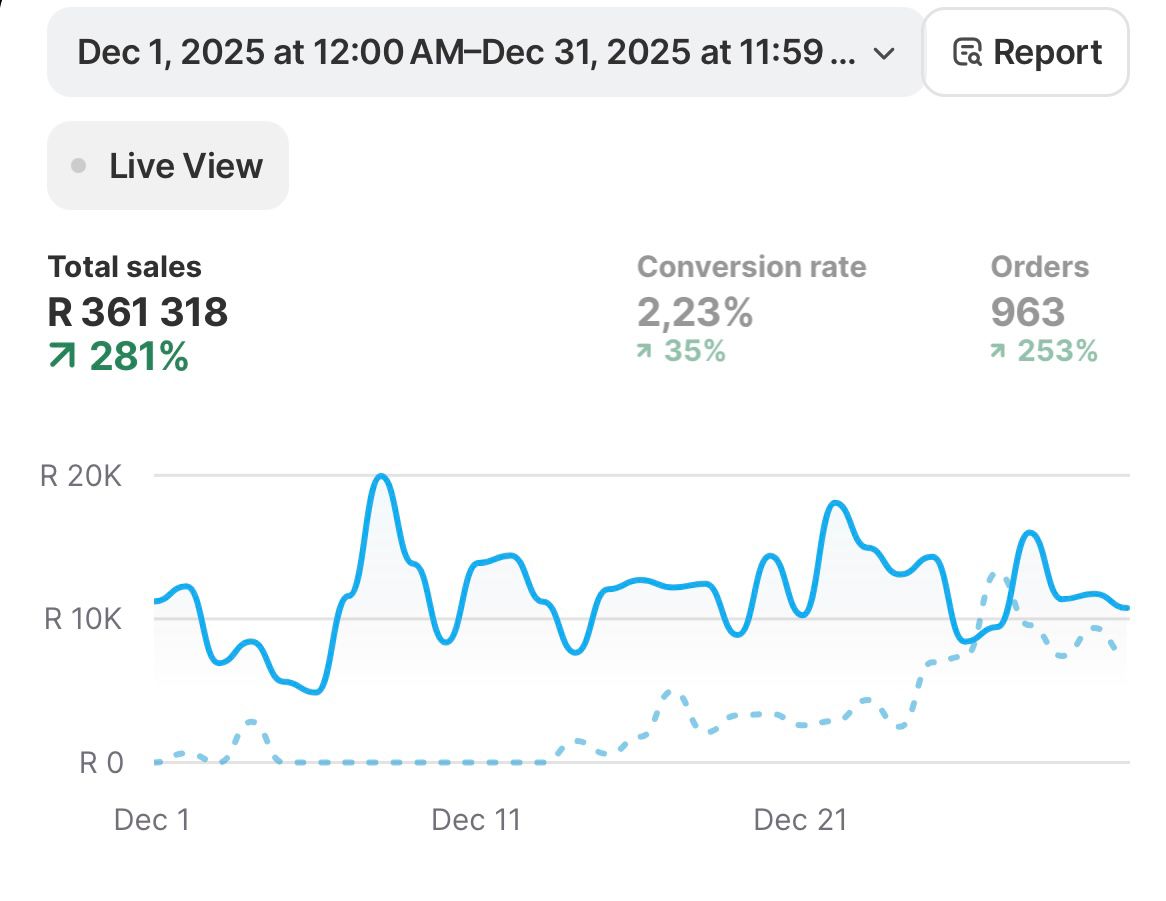Click the Dec 21 axis label
Viewport: 1166px width, 901px height.
click(x=800, y=820)
